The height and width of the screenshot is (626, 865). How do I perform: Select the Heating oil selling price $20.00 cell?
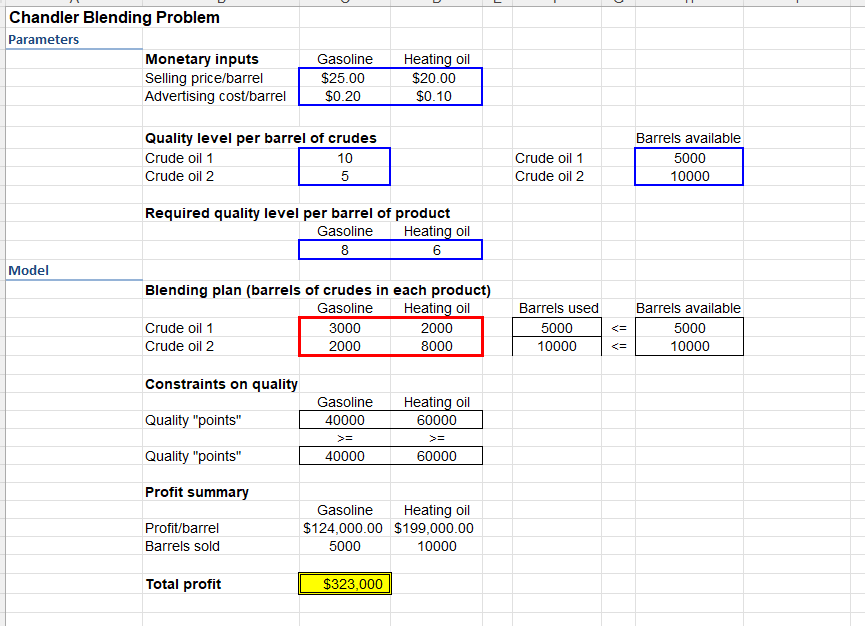pyautogui.click(x=436, y=78)
